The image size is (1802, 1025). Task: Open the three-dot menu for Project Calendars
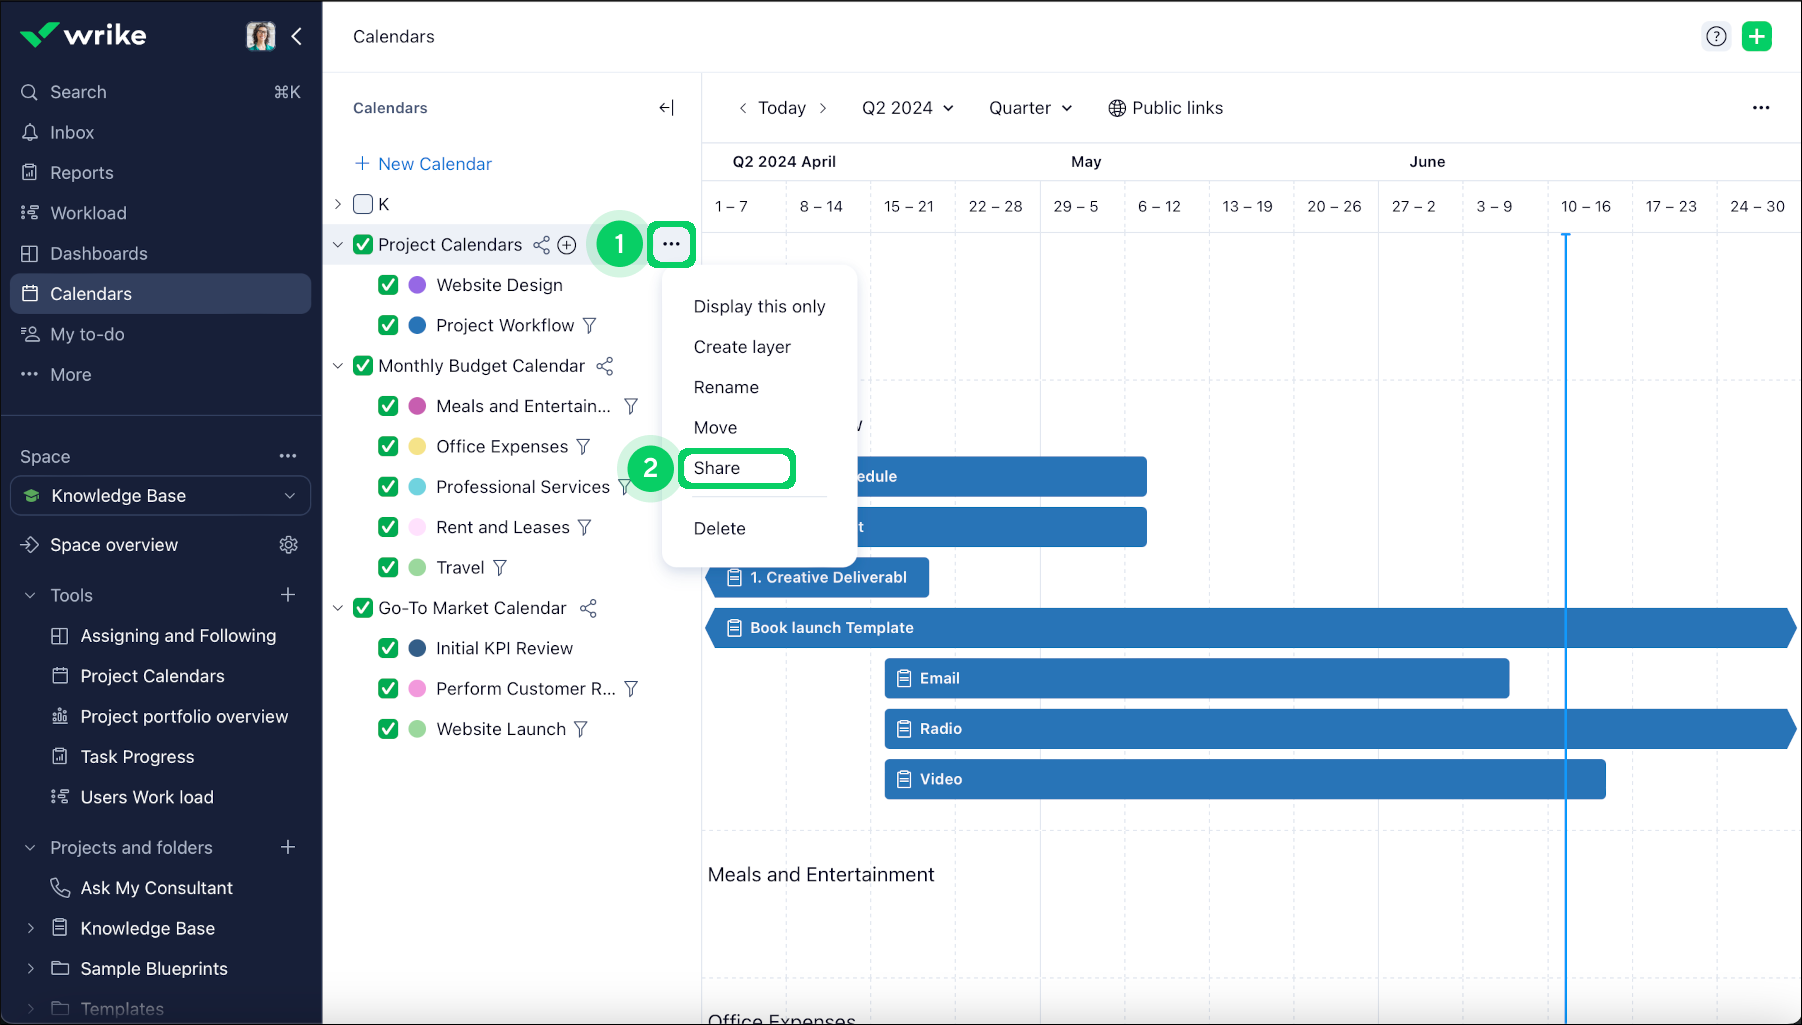tap(671, 244)
